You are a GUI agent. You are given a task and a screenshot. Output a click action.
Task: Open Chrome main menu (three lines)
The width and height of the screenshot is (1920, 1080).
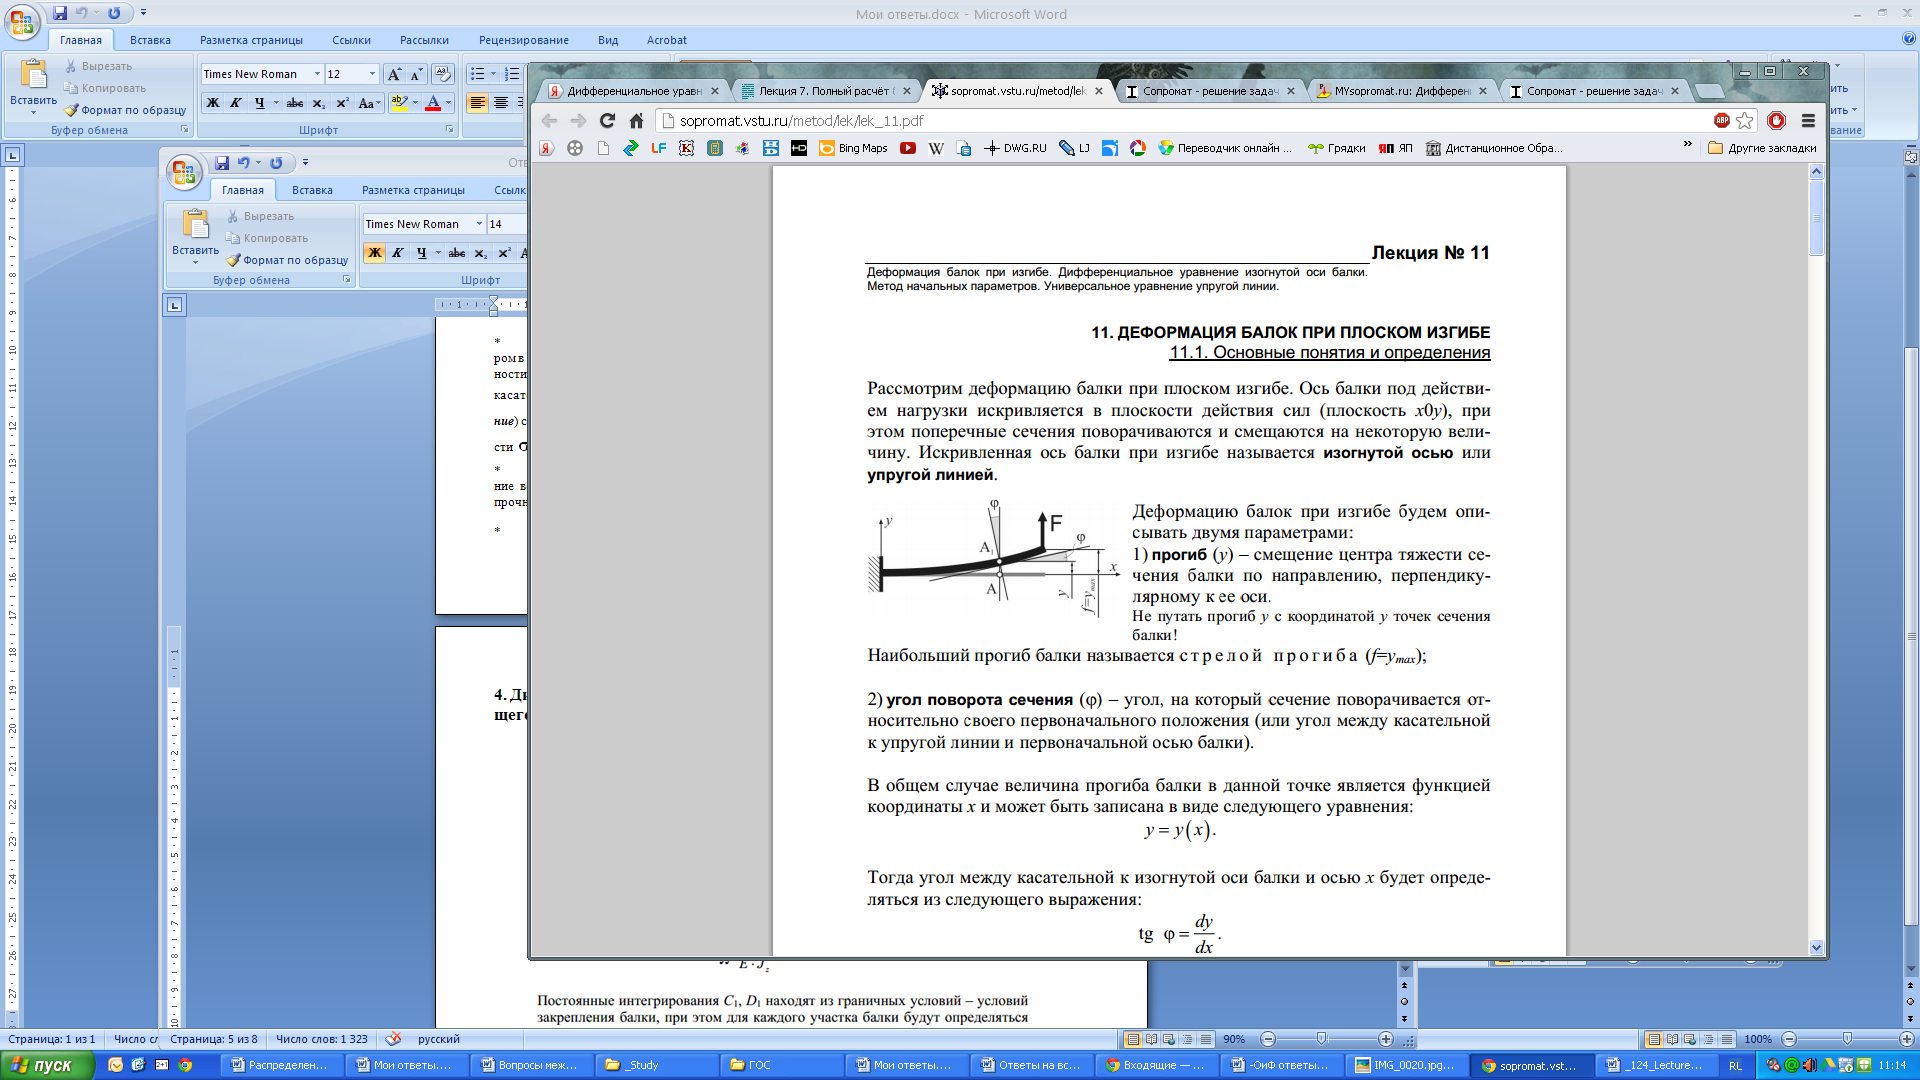point(1808,120)
